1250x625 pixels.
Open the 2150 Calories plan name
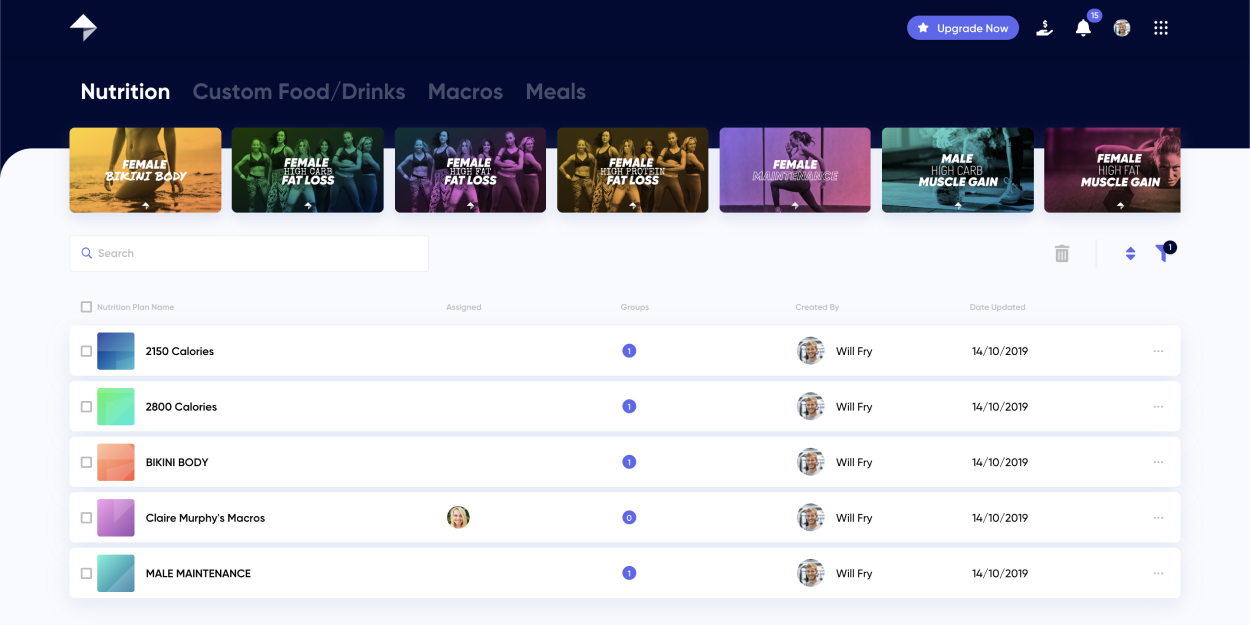[x=180, y=351]
